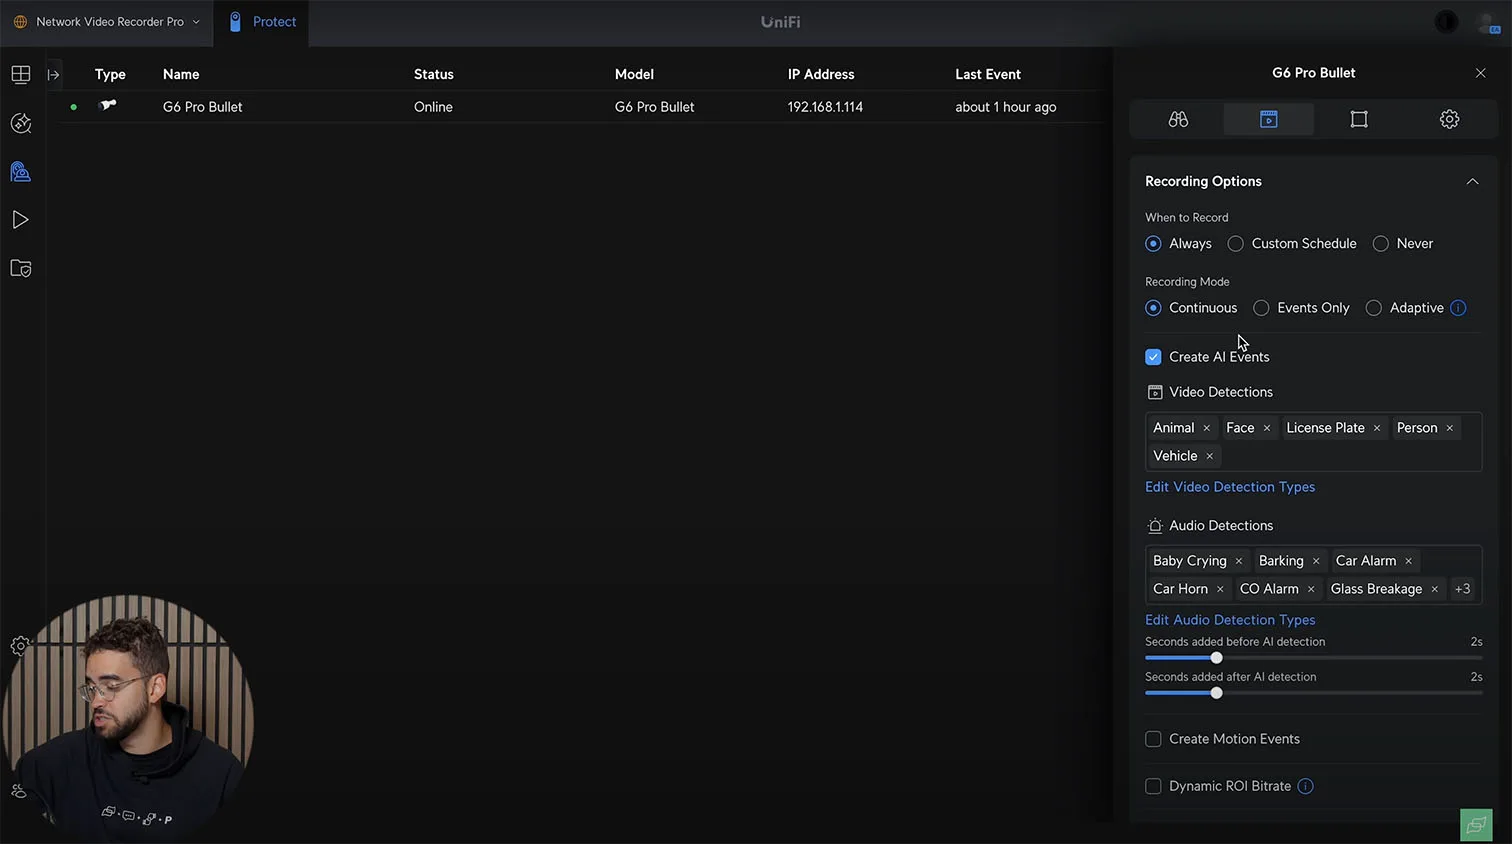Uncheck Create AI Events checkbox
The width and height of the screenshot is (1512, 844).
[x=1153, y=357]
